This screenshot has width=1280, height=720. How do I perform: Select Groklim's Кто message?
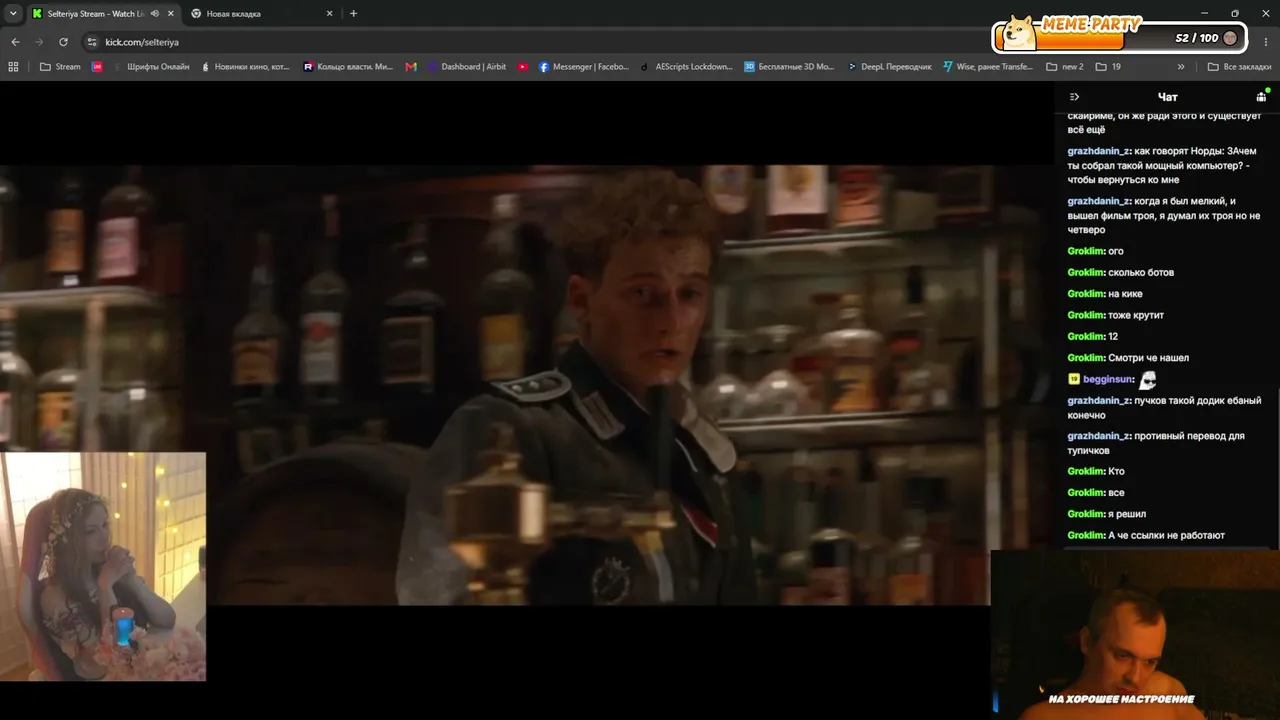[x=1096, y=471]
